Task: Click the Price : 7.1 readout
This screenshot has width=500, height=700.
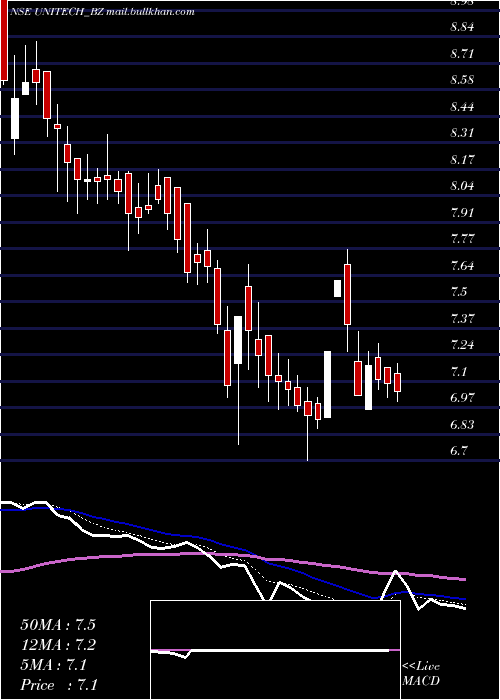Action: coord(59,685)
